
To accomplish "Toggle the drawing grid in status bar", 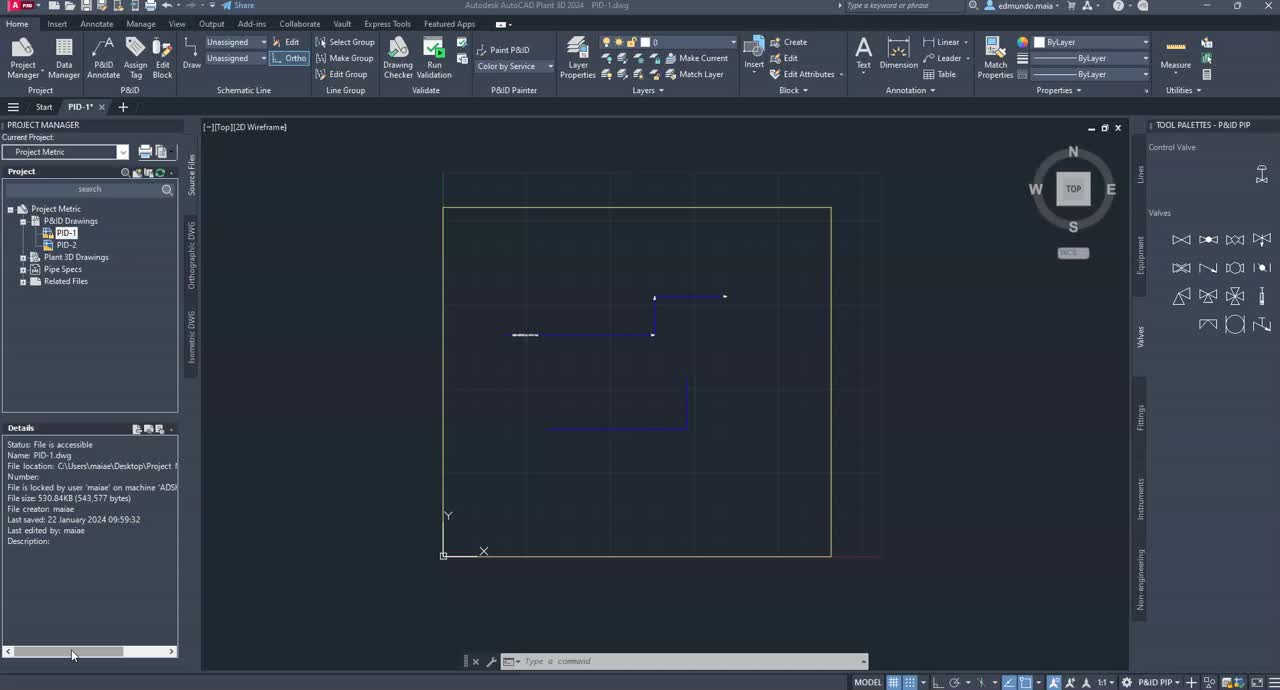I will [x=893, y=682].
